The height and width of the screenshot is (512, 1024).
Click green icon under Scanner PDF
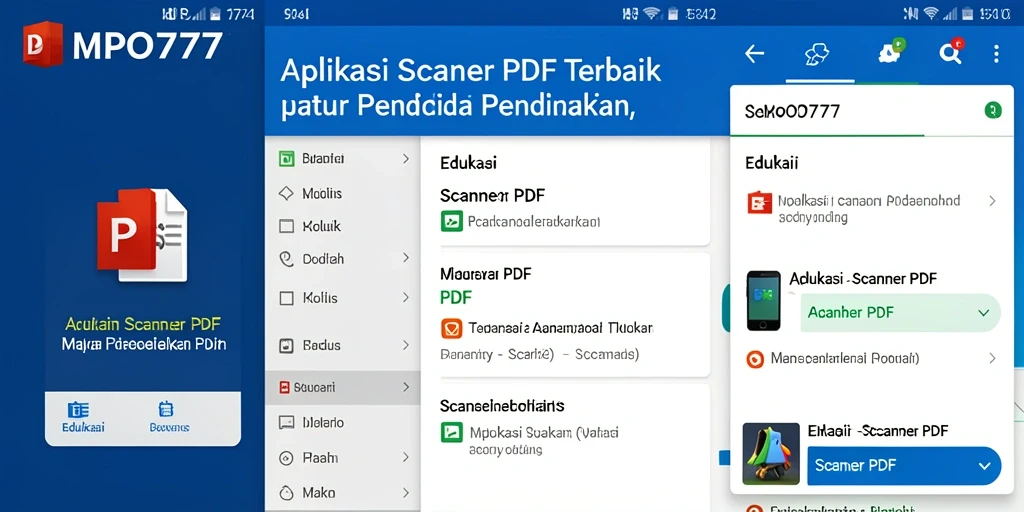451,221
